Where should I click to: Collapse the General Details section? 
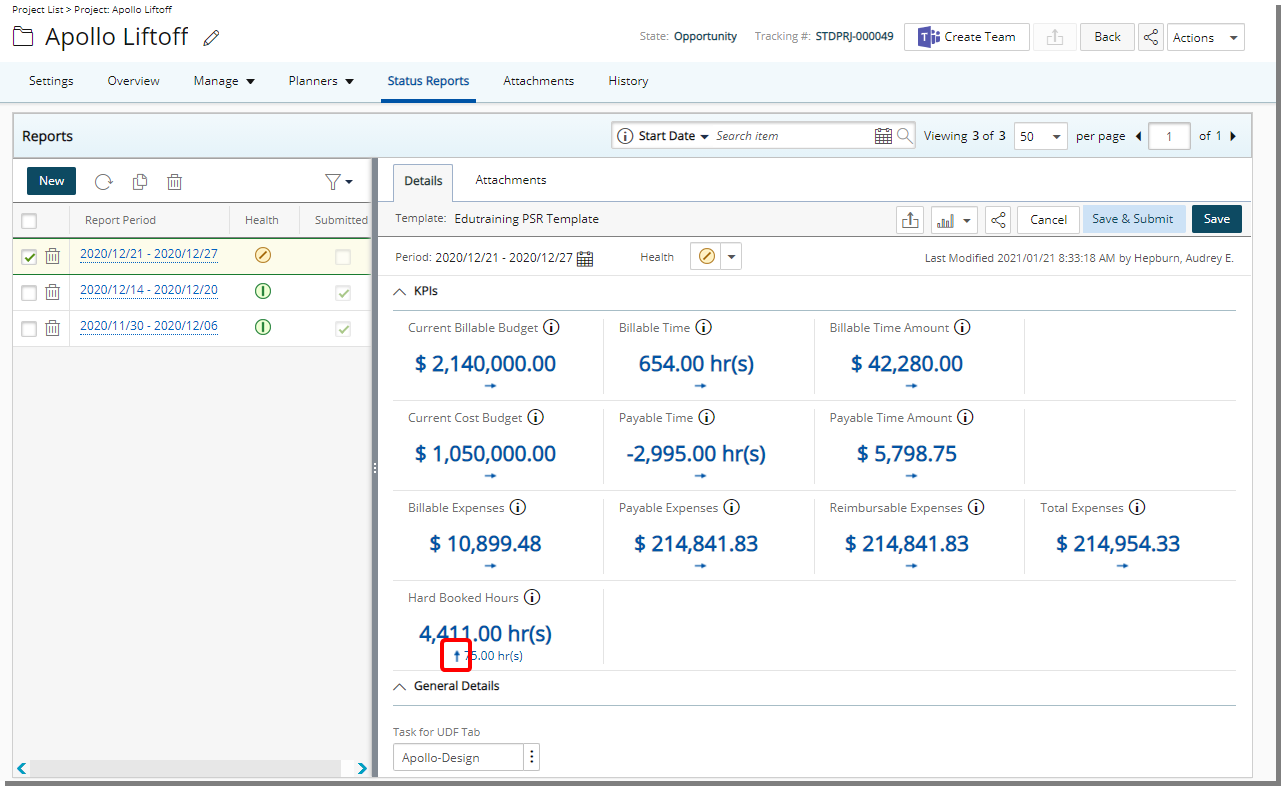tap(400, 687)
